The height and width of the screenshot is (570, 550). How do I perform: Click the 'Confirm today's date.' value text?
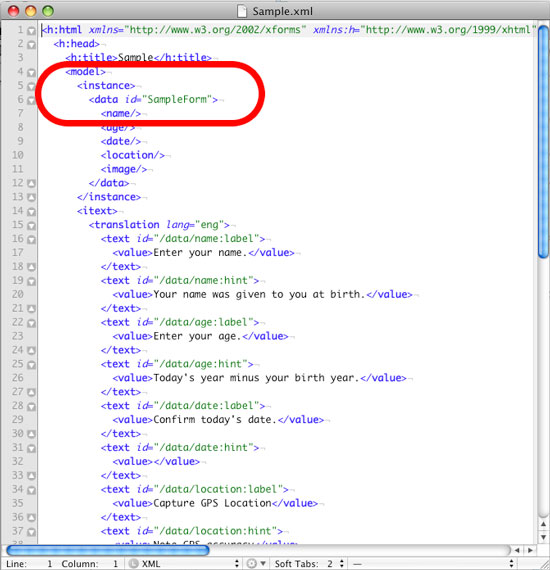tap(215, 420)
